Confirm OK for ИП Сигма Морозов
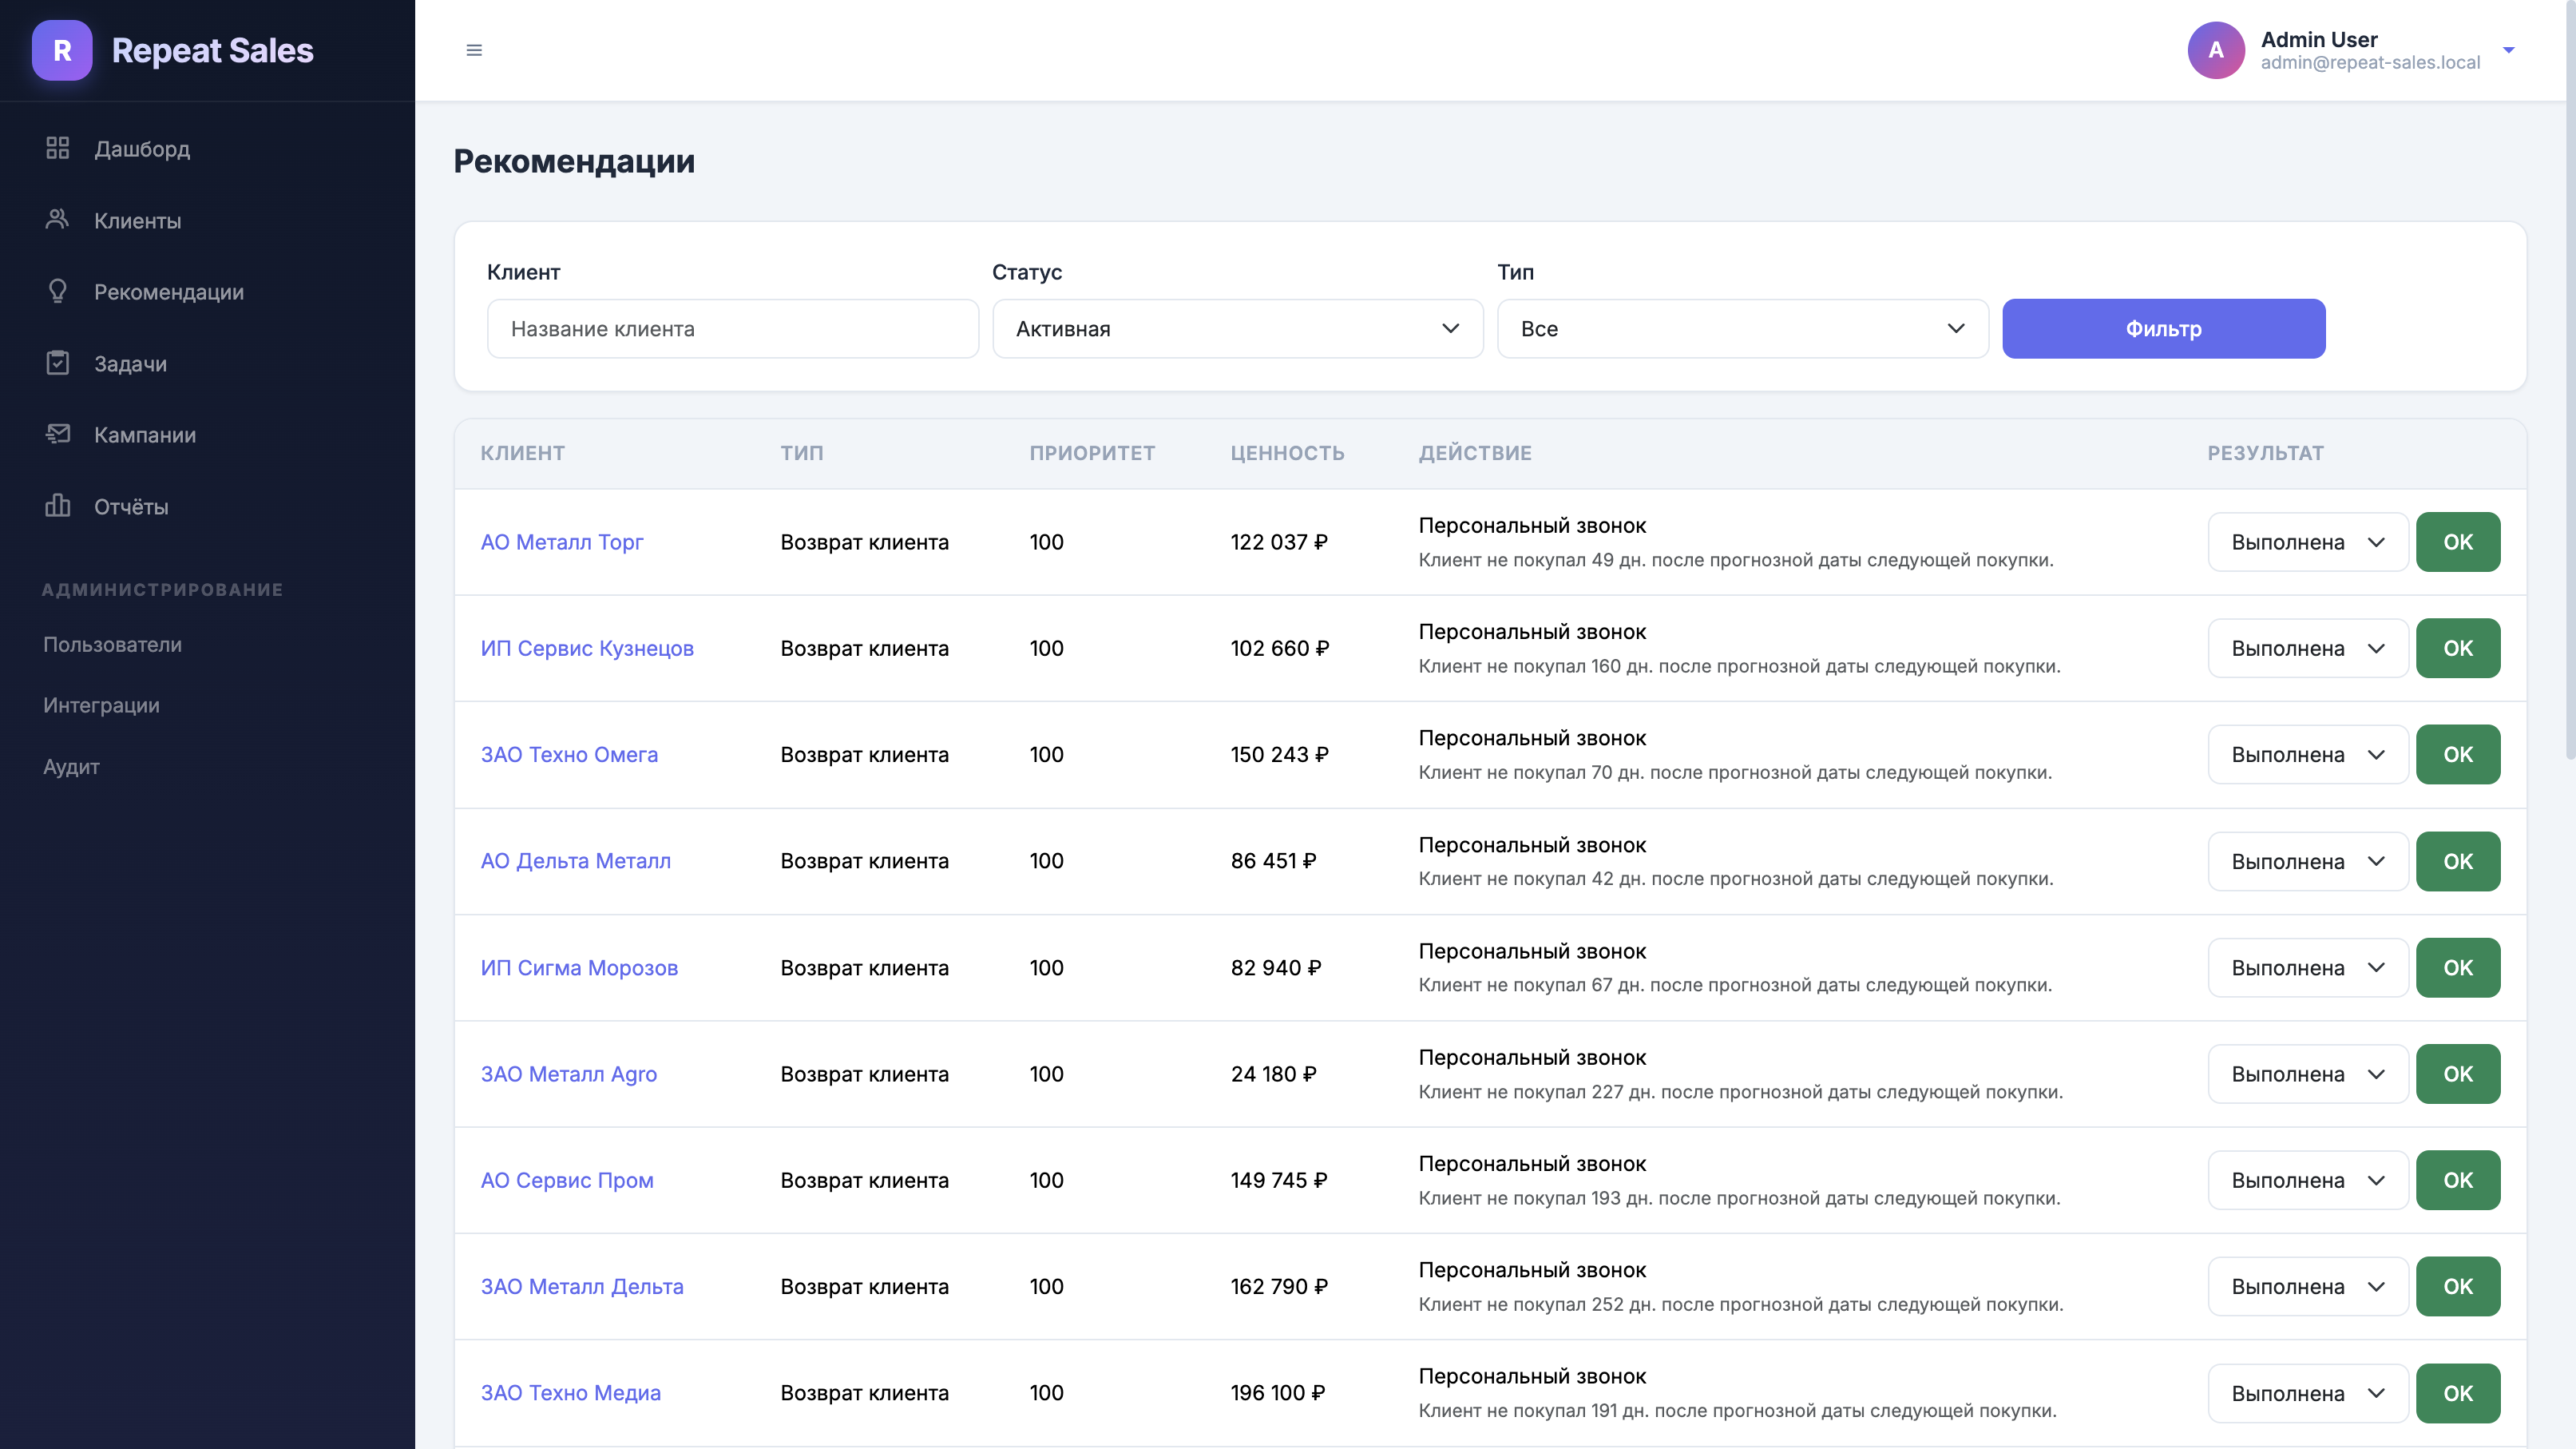The width and height of the screenshot is (2576, 1449). [2458, 968]
